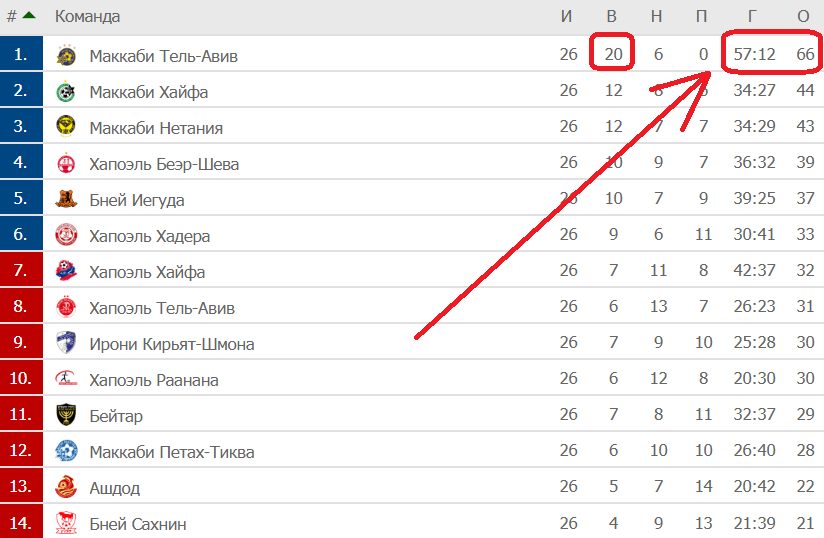This screenshot has height=538, width=824.
Task: Click the Ironi Kiryat Shmona club logo
Action: pyautogui.click(x=66, y=344)
